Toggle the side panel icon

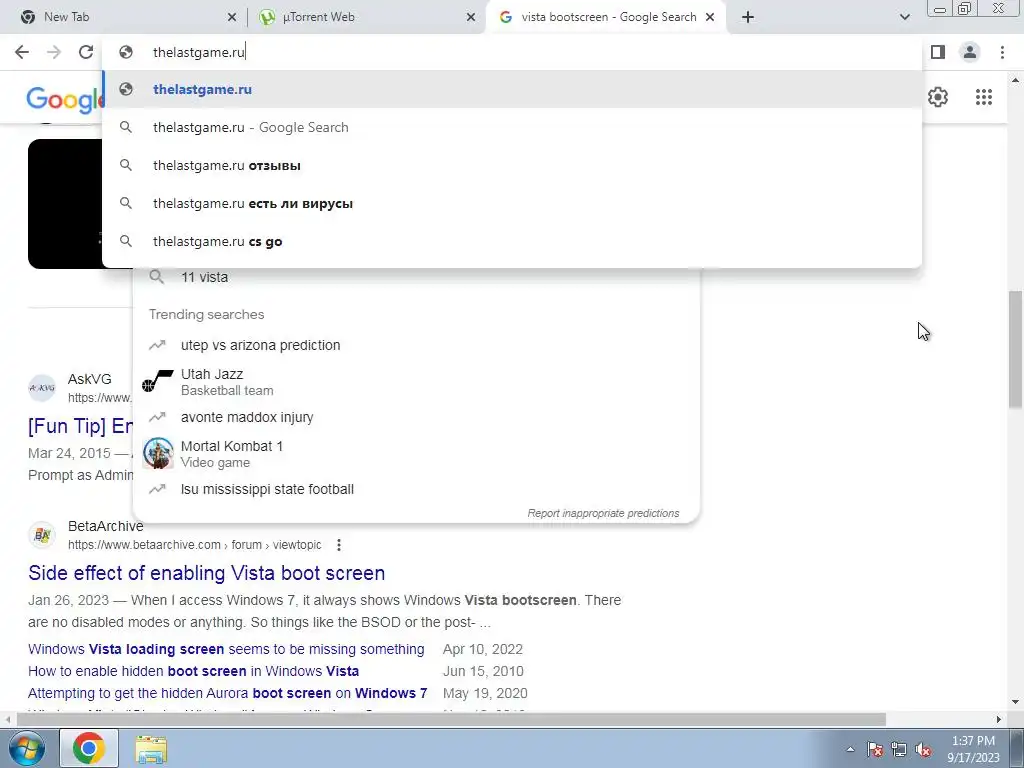pyautogui.click(x=938, y=52)
